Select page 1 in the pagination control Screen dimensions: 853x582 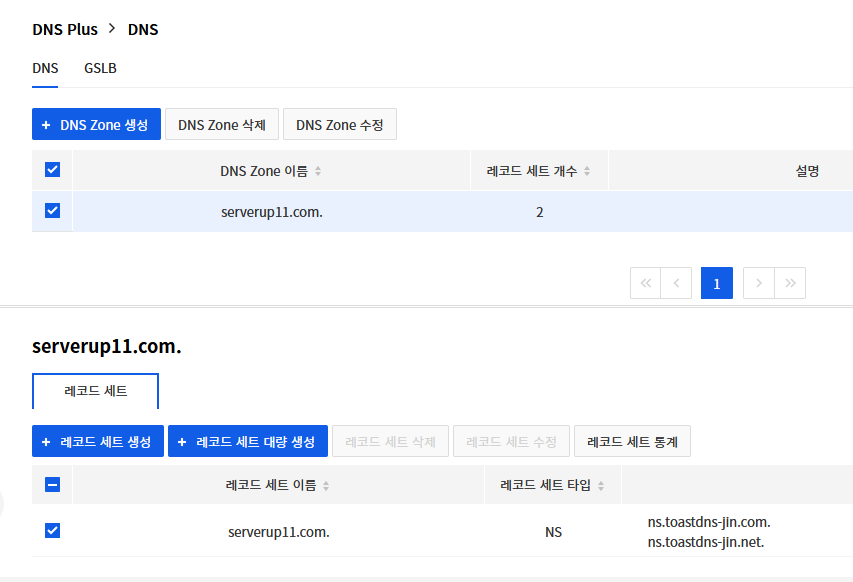click(x=716, y=283)
